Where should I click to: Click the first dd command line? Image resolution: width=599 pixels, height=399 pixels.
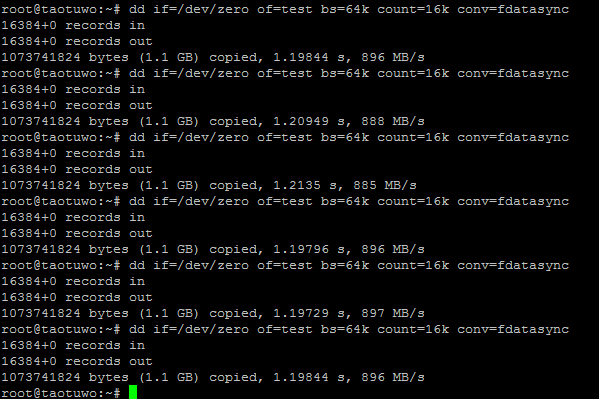click(x=285, y=9)
